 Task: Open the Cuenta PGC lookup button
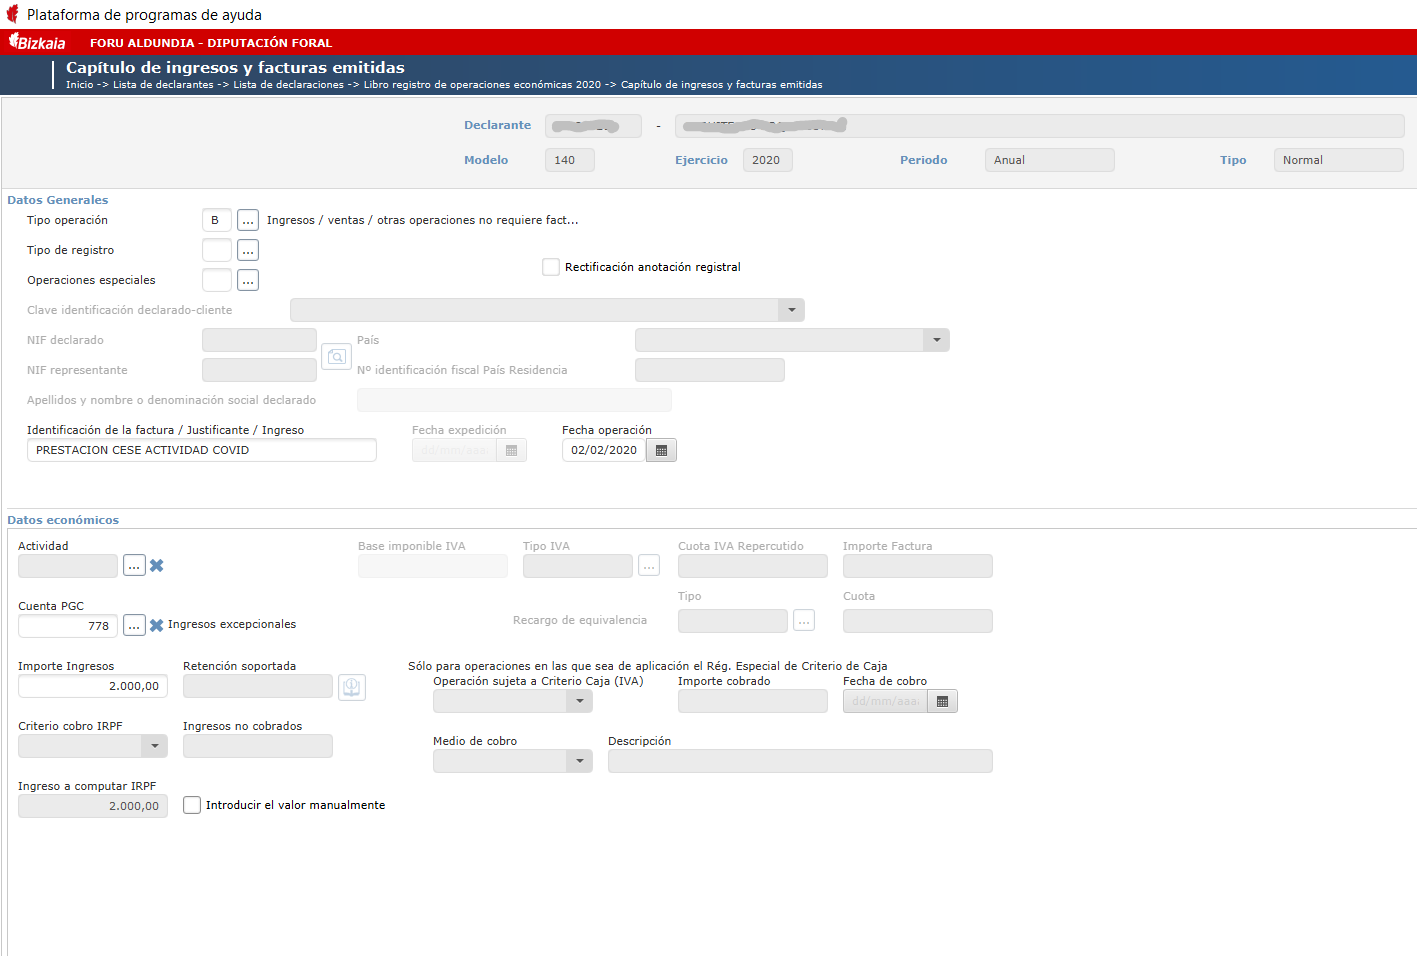(134, 626)
